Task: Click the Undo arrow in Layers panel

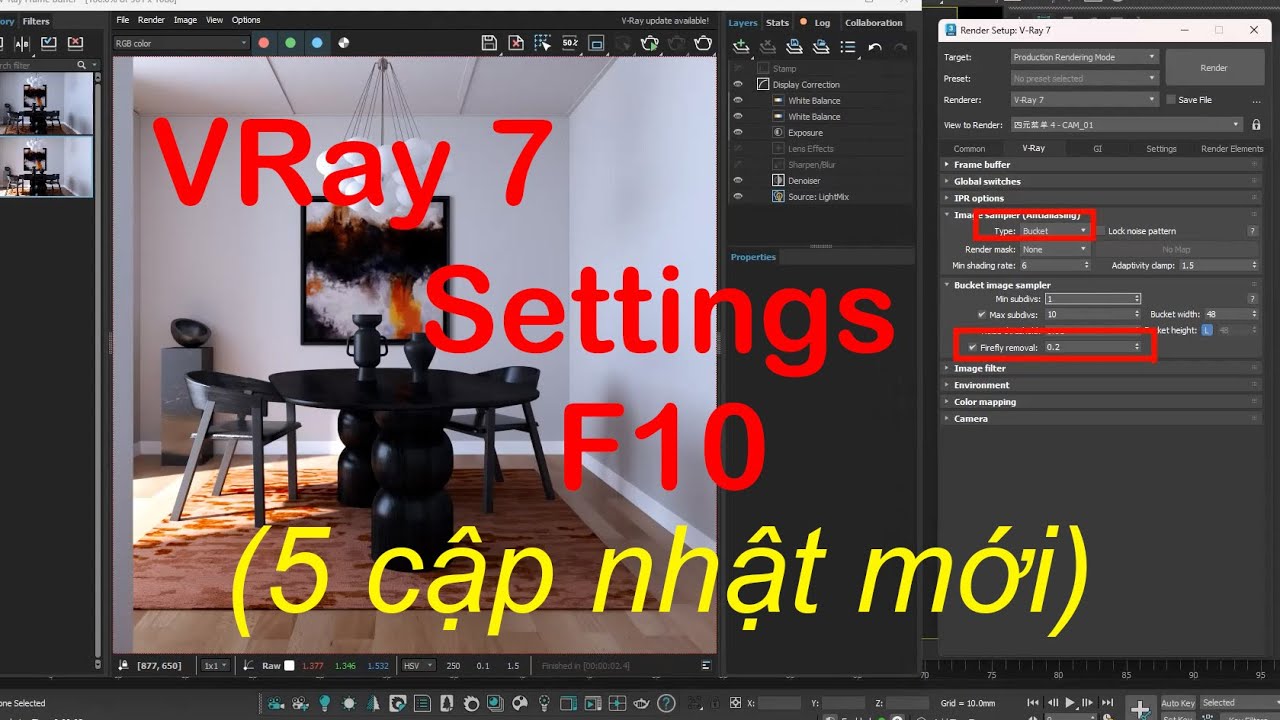Action: pyautogui.click(x=875, y=46)
